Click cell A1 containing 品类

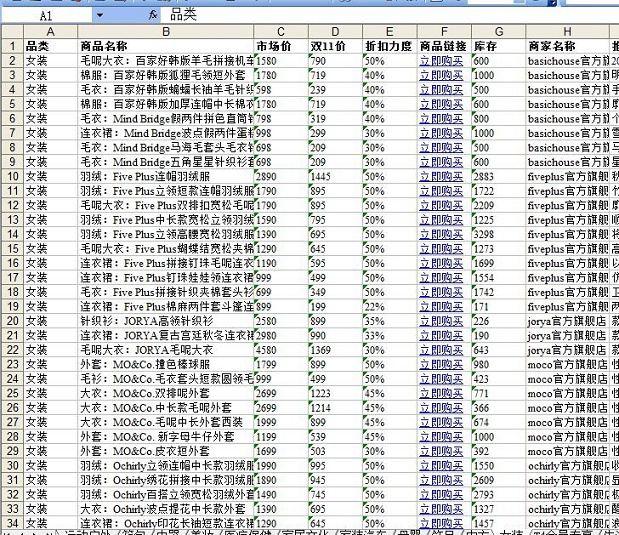(51, 46)
